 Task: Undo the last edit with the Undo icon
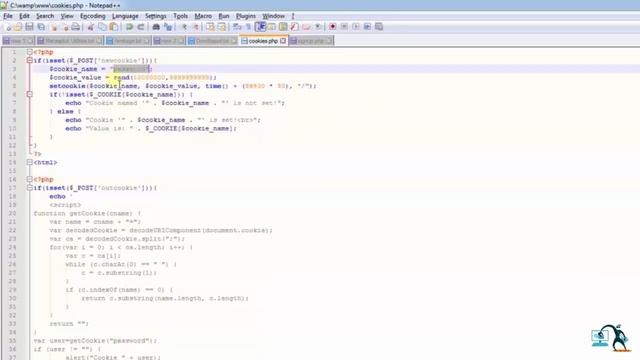pos(129,27)
